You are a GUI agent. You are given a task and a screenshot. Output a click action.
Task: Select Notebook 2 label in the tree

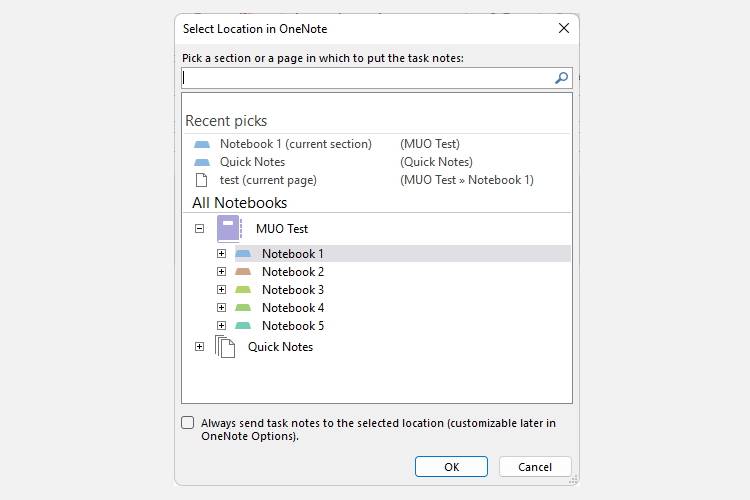pos(293,272)
